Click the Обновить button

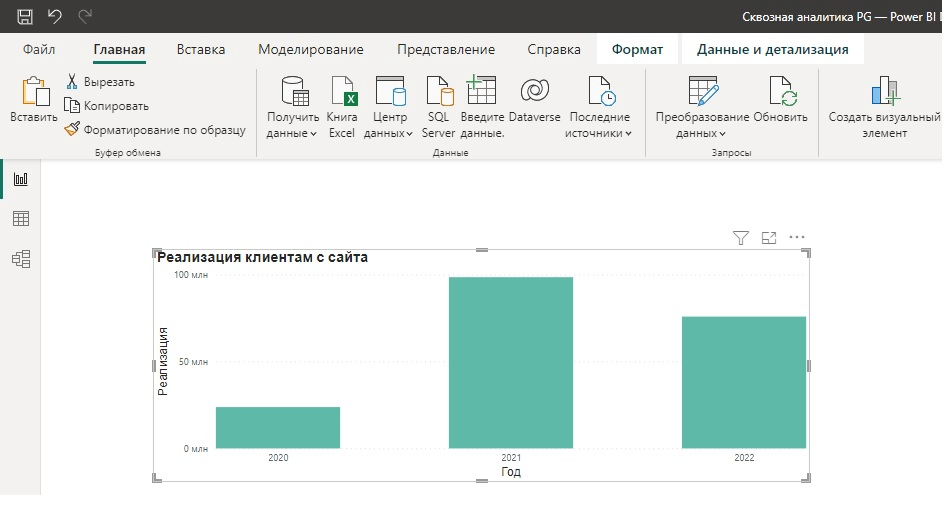pos(780,107)
